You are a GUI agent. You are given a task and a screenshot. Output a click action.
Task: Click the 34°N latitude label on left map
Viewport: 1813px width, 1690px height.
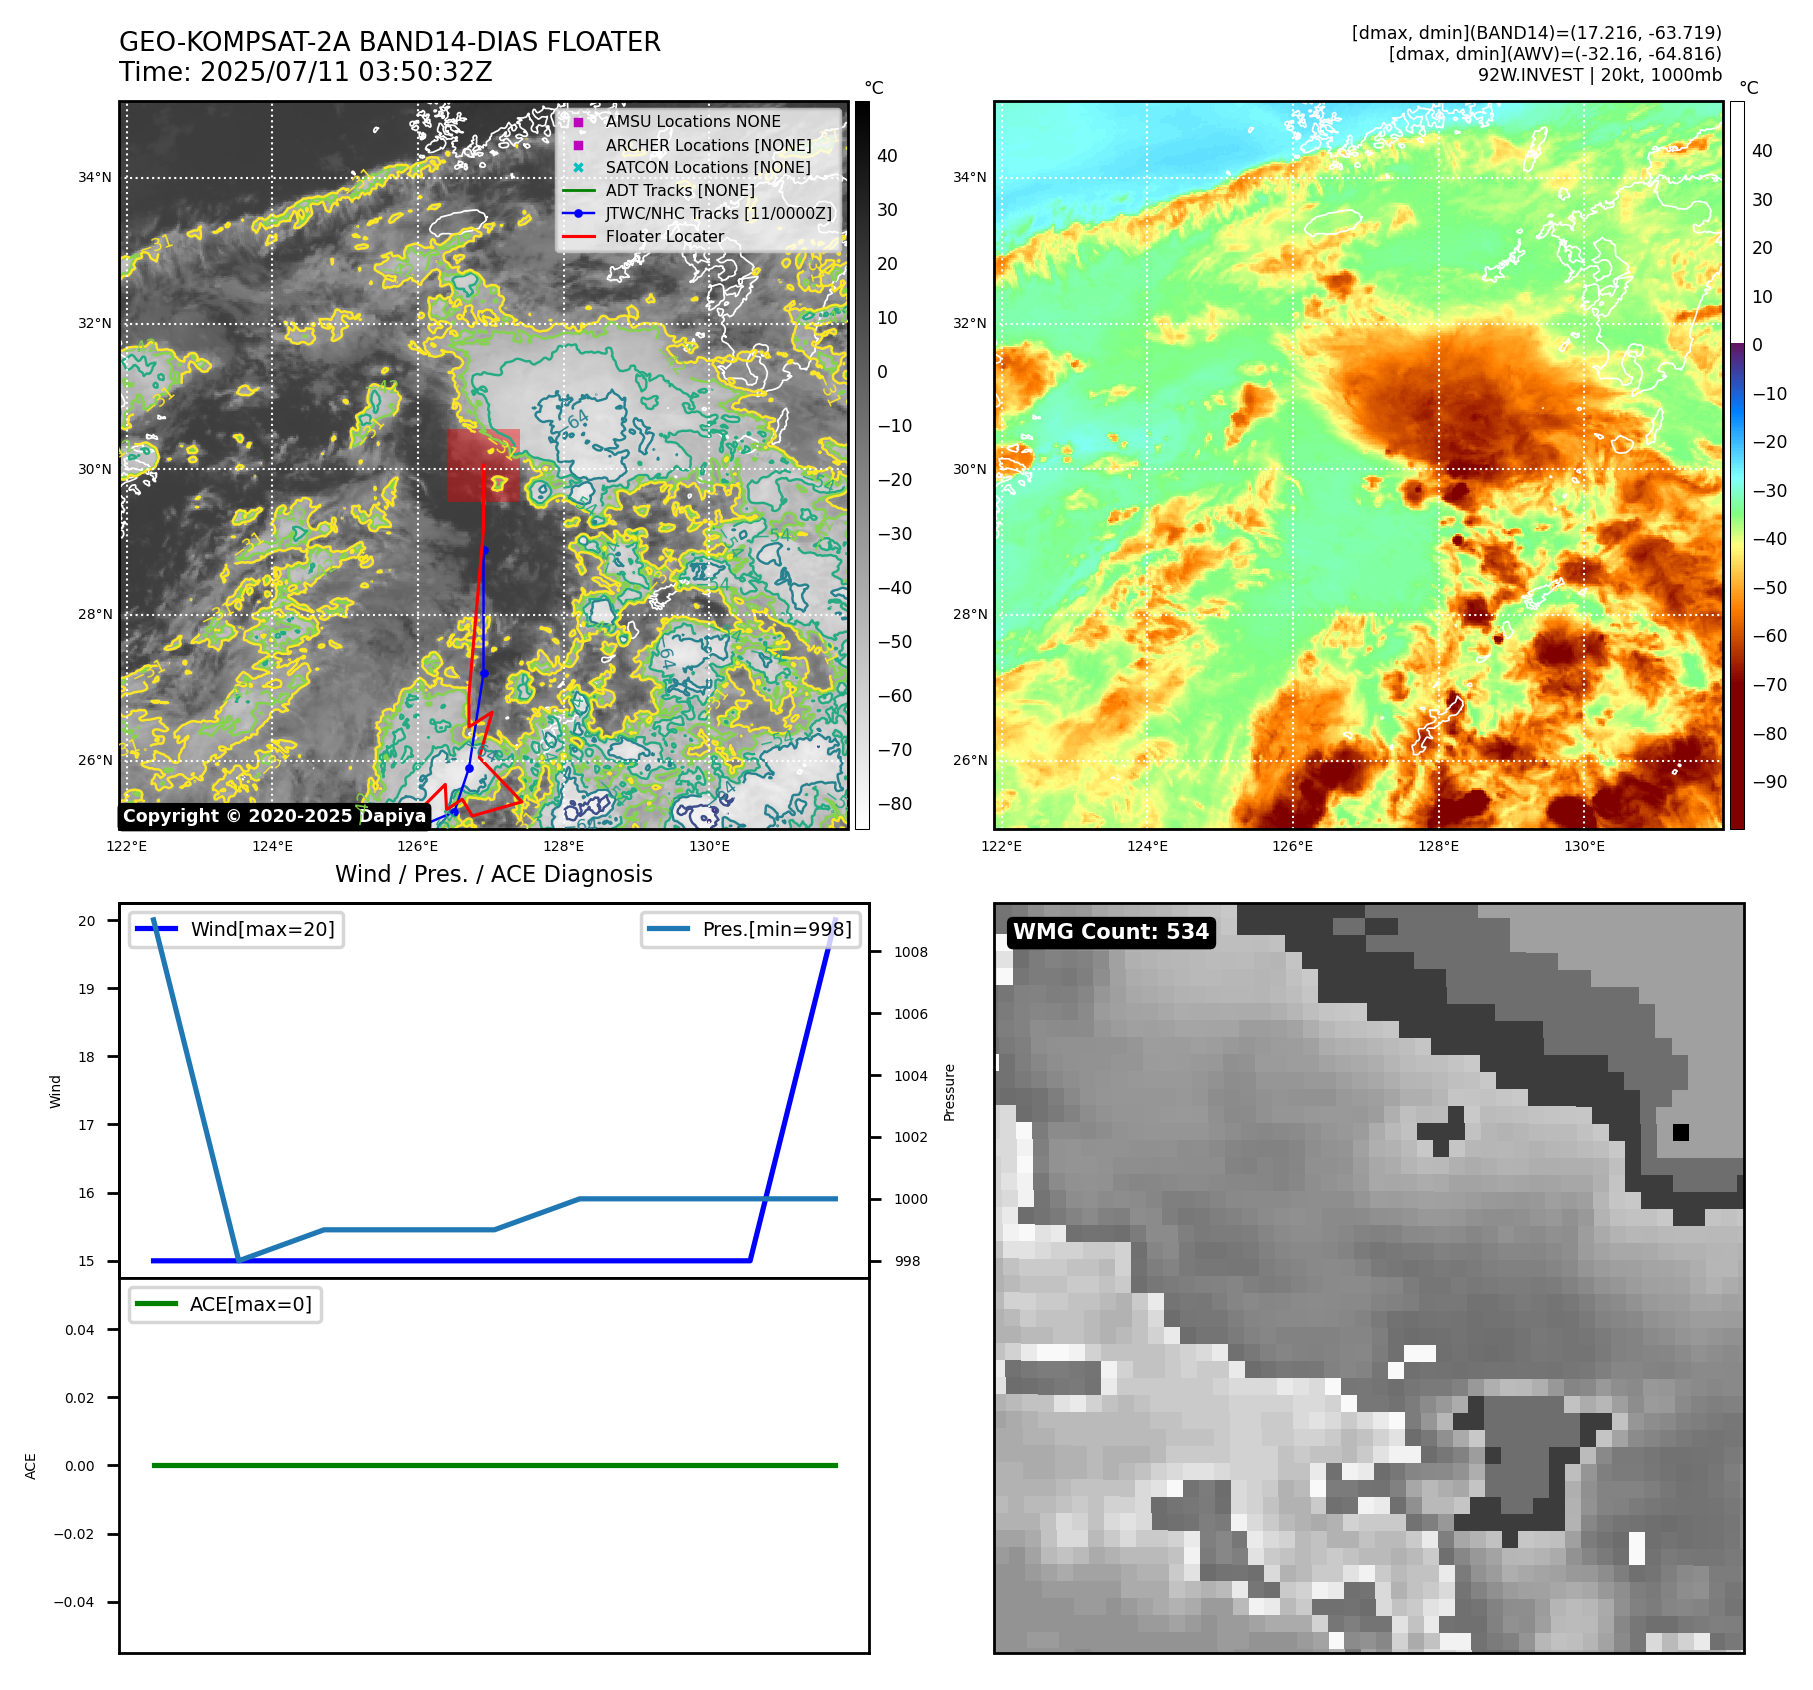(95, 178)
